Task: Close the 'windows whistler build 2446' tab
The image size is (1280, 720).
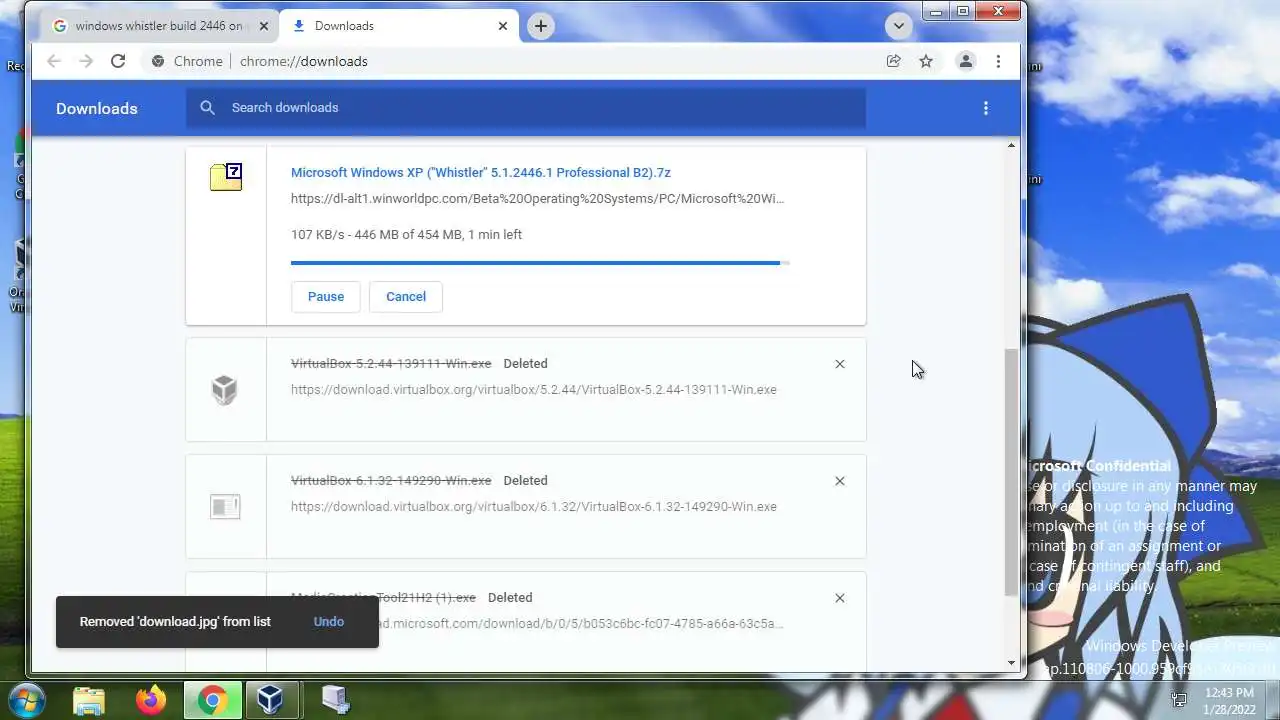Action: pos(264,26)
